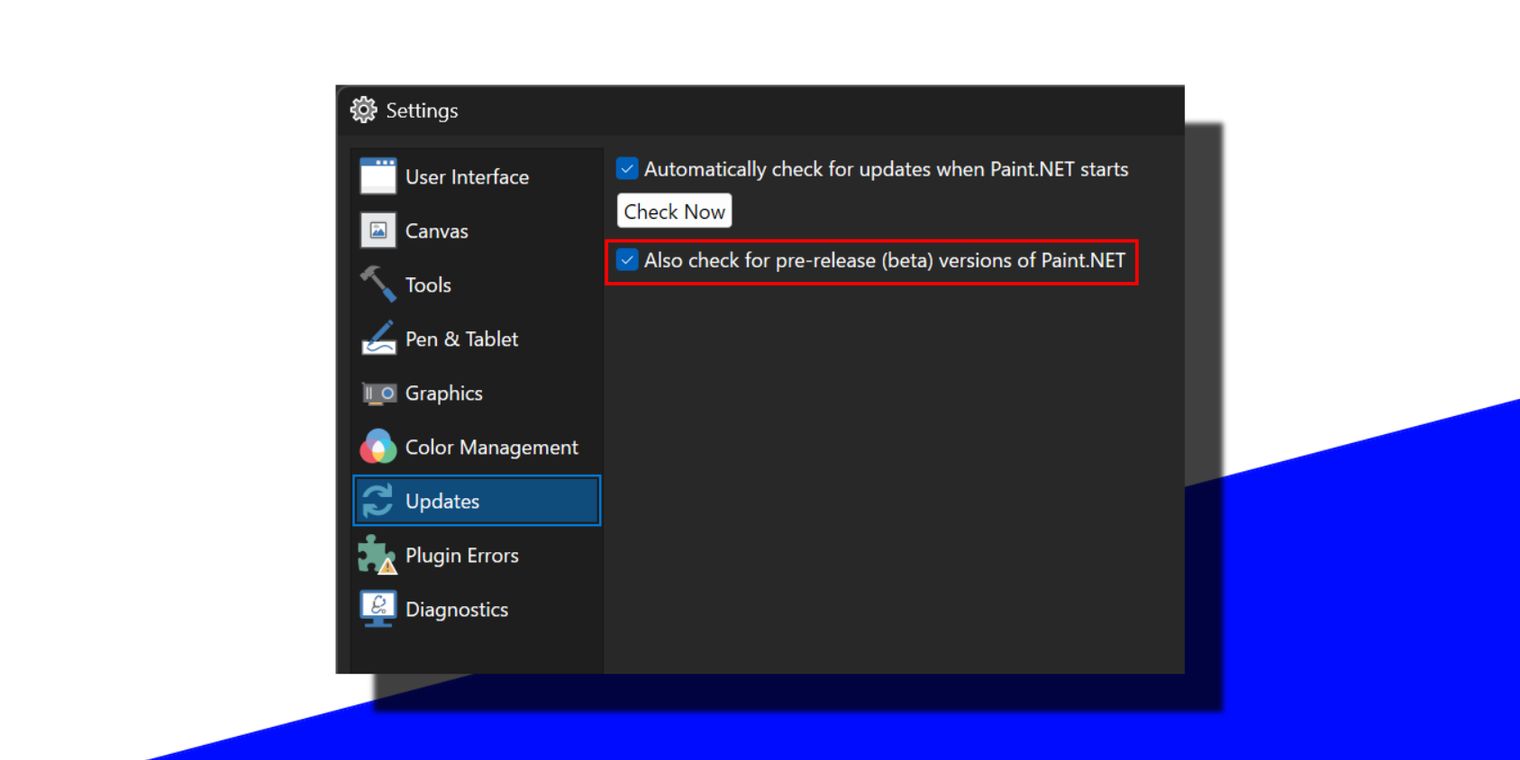Click the Canvas picture icon

click(x=378, y=230)
